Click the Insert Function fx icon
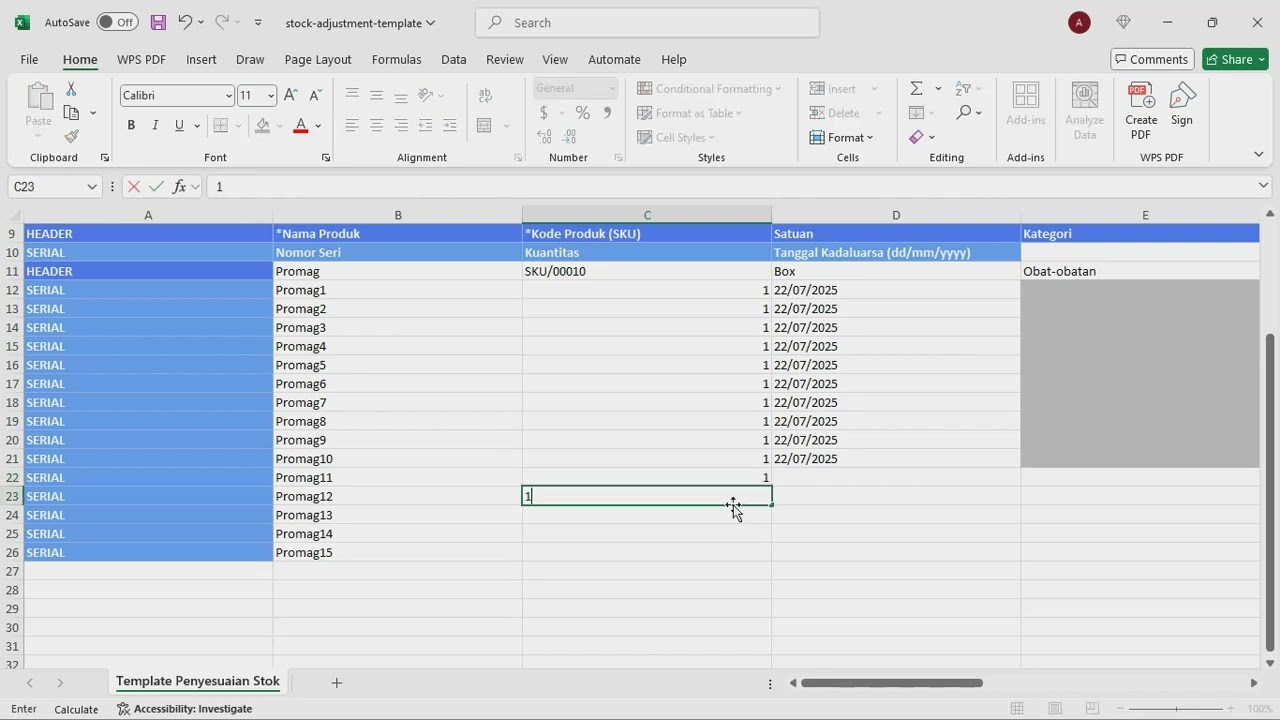Image resolution: width=1280 pixels, height=720 pixels. (x=179, y=187)
